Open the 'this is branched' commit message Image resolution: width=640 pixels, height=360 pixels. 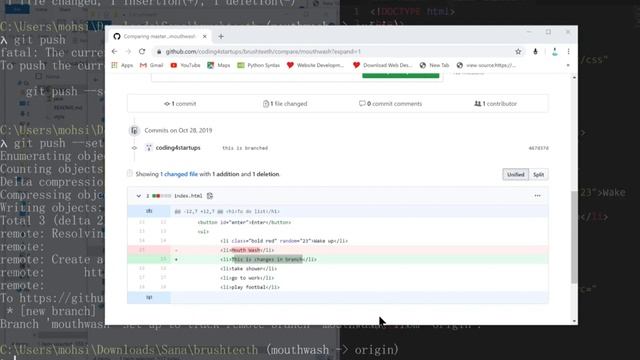pyautogui.click(x=245, y=148)
